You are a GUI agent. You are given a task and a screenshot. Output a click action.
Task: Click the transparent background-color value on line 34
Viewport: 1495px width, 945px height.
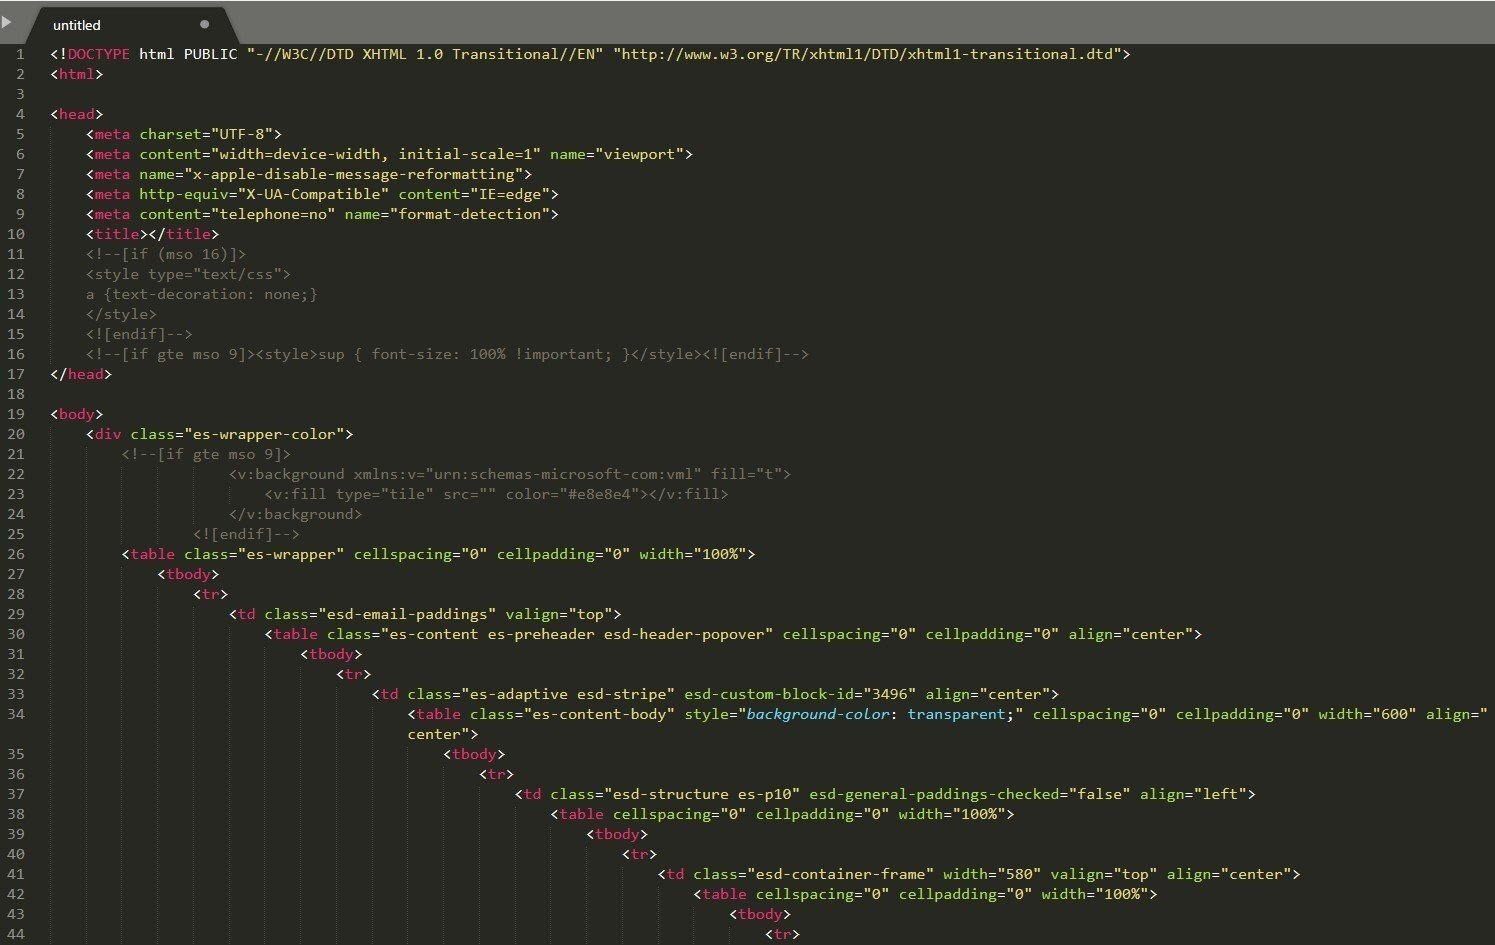click(957, 714)
